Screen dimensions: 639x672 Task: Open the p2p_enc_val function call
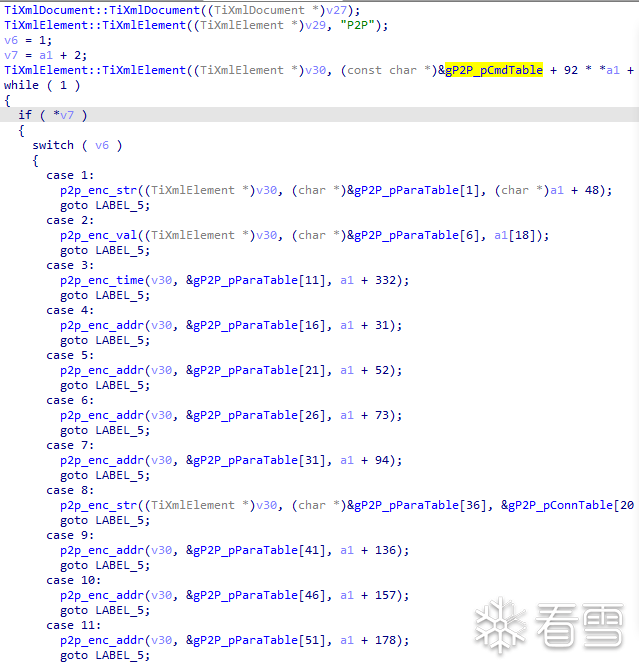pyautogui.click(x=98, y=235)
